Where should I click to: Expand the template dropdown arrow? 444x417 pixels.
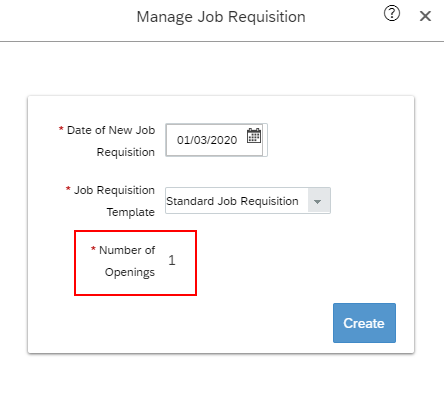pos(318,201)
